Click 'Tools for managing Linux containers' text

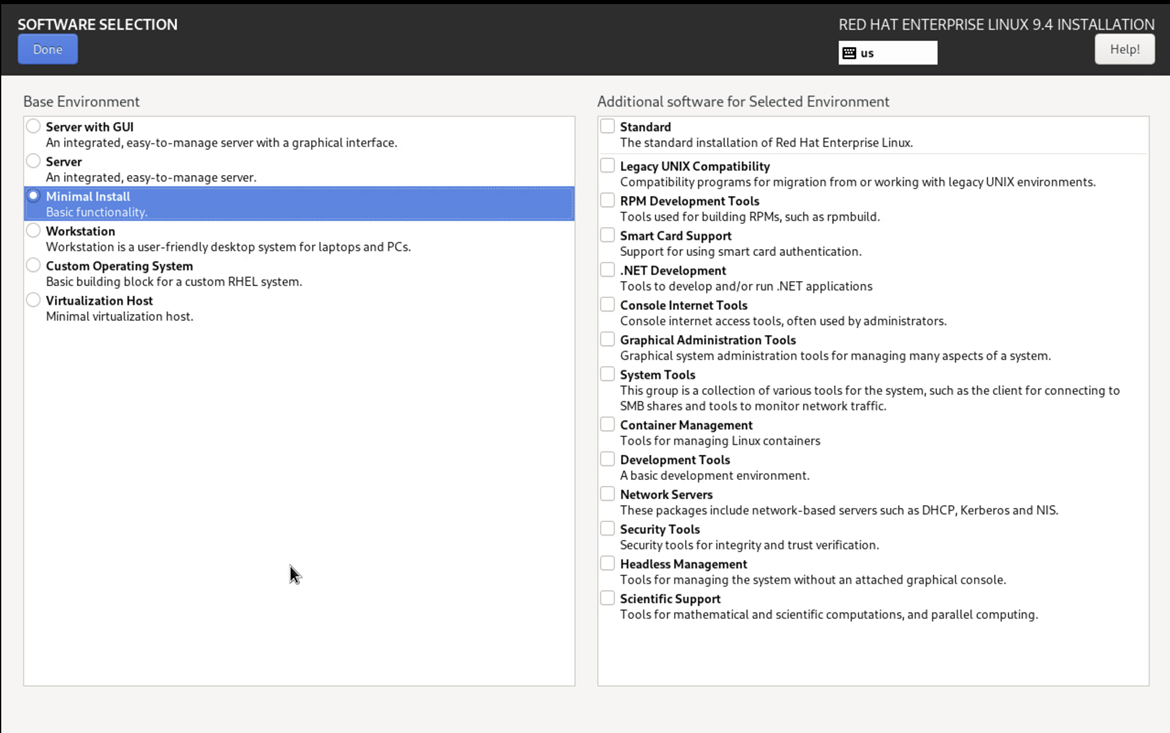[720, 441]
